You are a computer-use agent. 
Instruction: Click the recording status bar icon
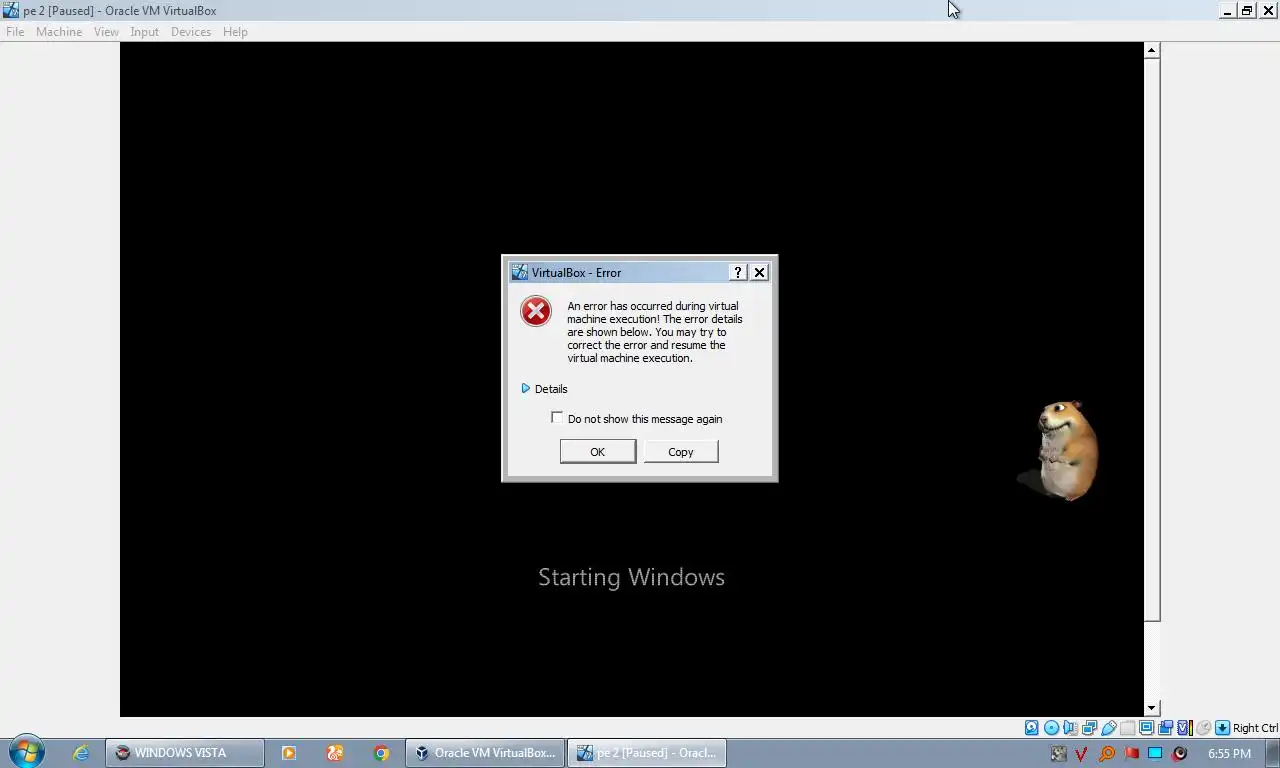click(x=1165, y=728)
